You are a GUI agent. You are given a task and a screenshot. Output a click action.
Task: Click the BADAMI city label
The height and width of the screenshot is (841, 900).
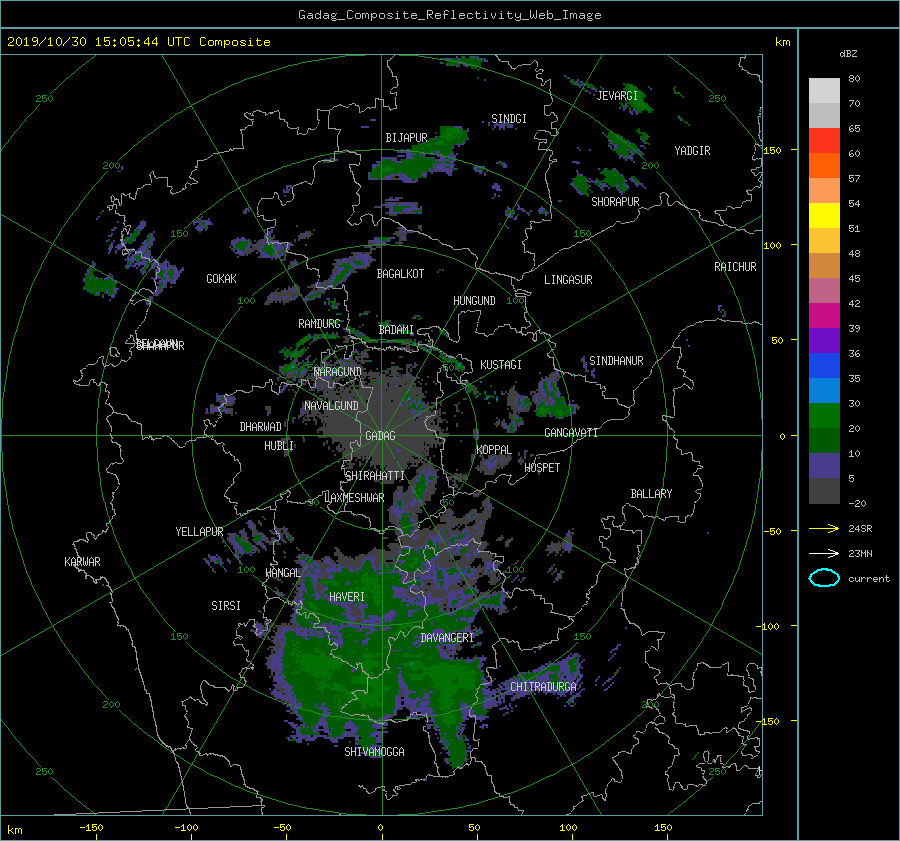pos(396,330)
